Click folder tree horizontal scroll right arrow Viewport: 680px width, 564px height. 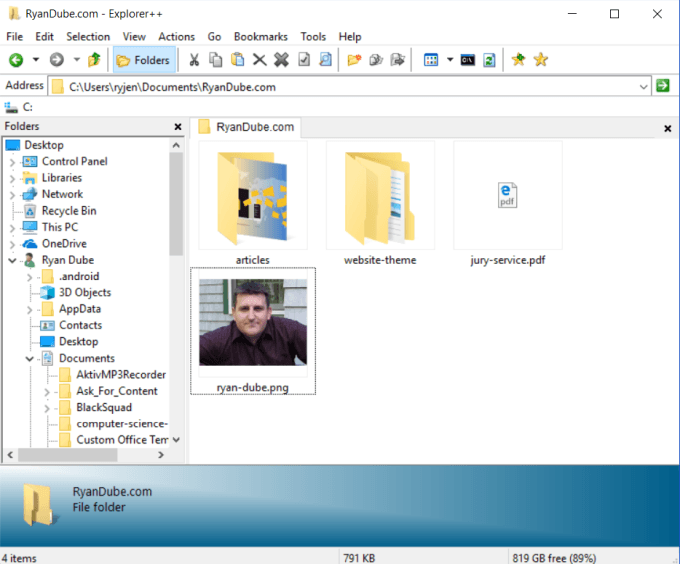(x=161, y=455)
